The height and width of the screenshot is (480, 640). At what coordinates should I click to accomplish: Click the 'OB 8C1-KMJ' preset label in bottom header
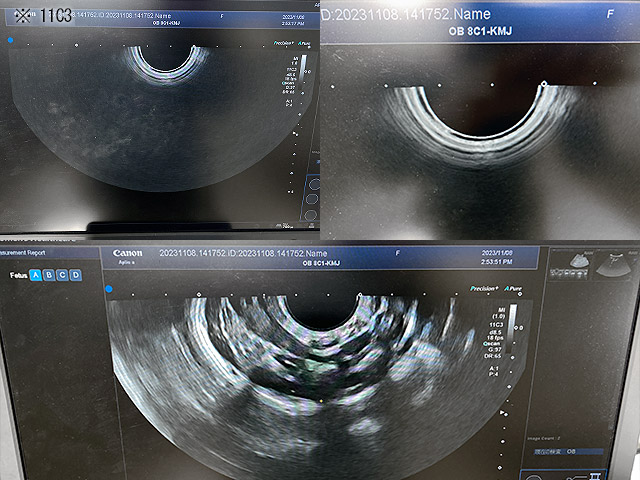[321, 263]
